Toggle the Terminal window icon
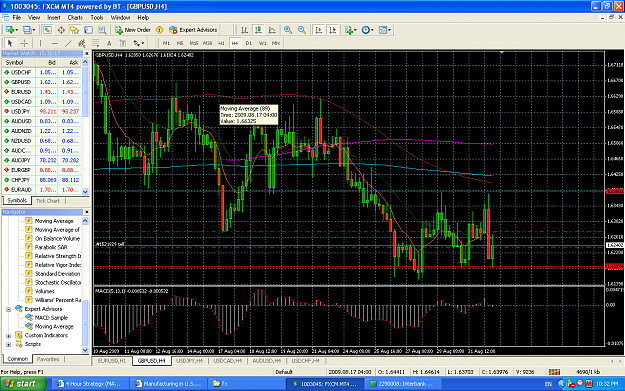The width and height of the screenshot is (625, 391). [x=88, y=30]
